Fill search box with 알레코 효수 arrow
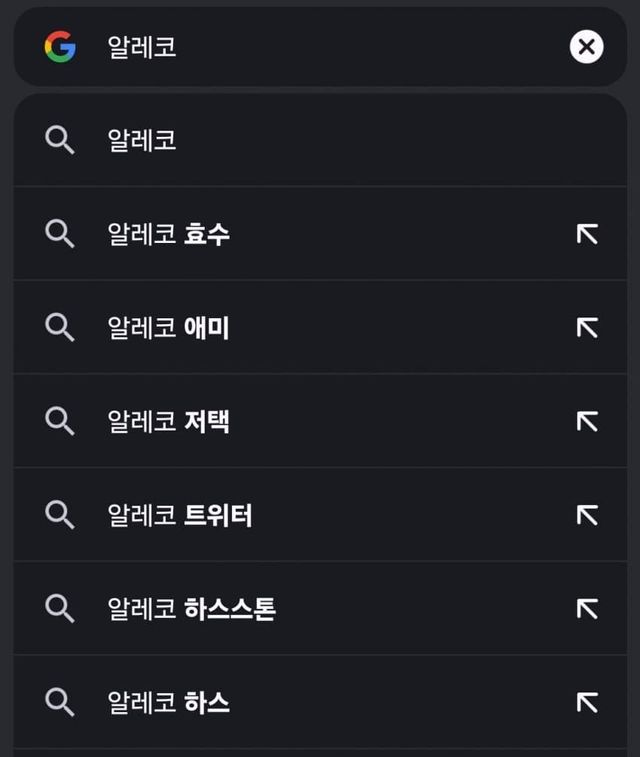The width and height of the screenshot is (640, 757). click(587, 234)
